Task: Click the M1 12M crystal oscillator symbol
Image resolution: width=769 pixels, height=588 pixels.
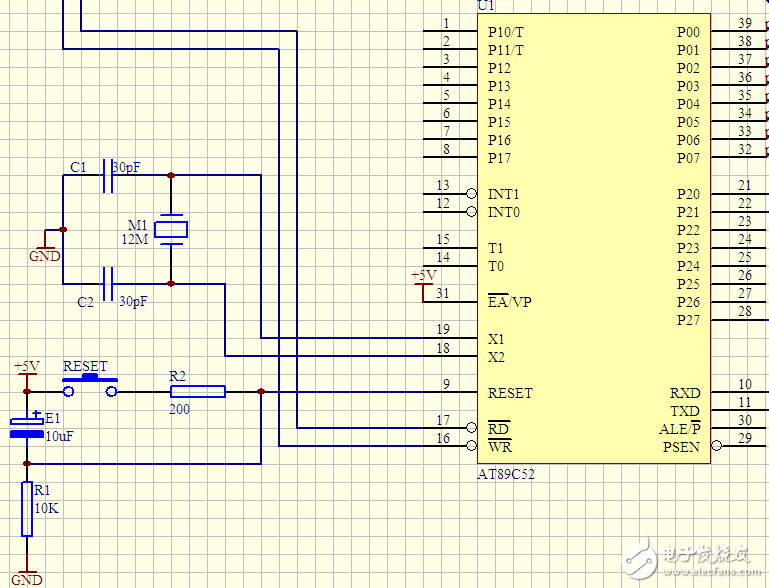Action: (x=173, y=229)
